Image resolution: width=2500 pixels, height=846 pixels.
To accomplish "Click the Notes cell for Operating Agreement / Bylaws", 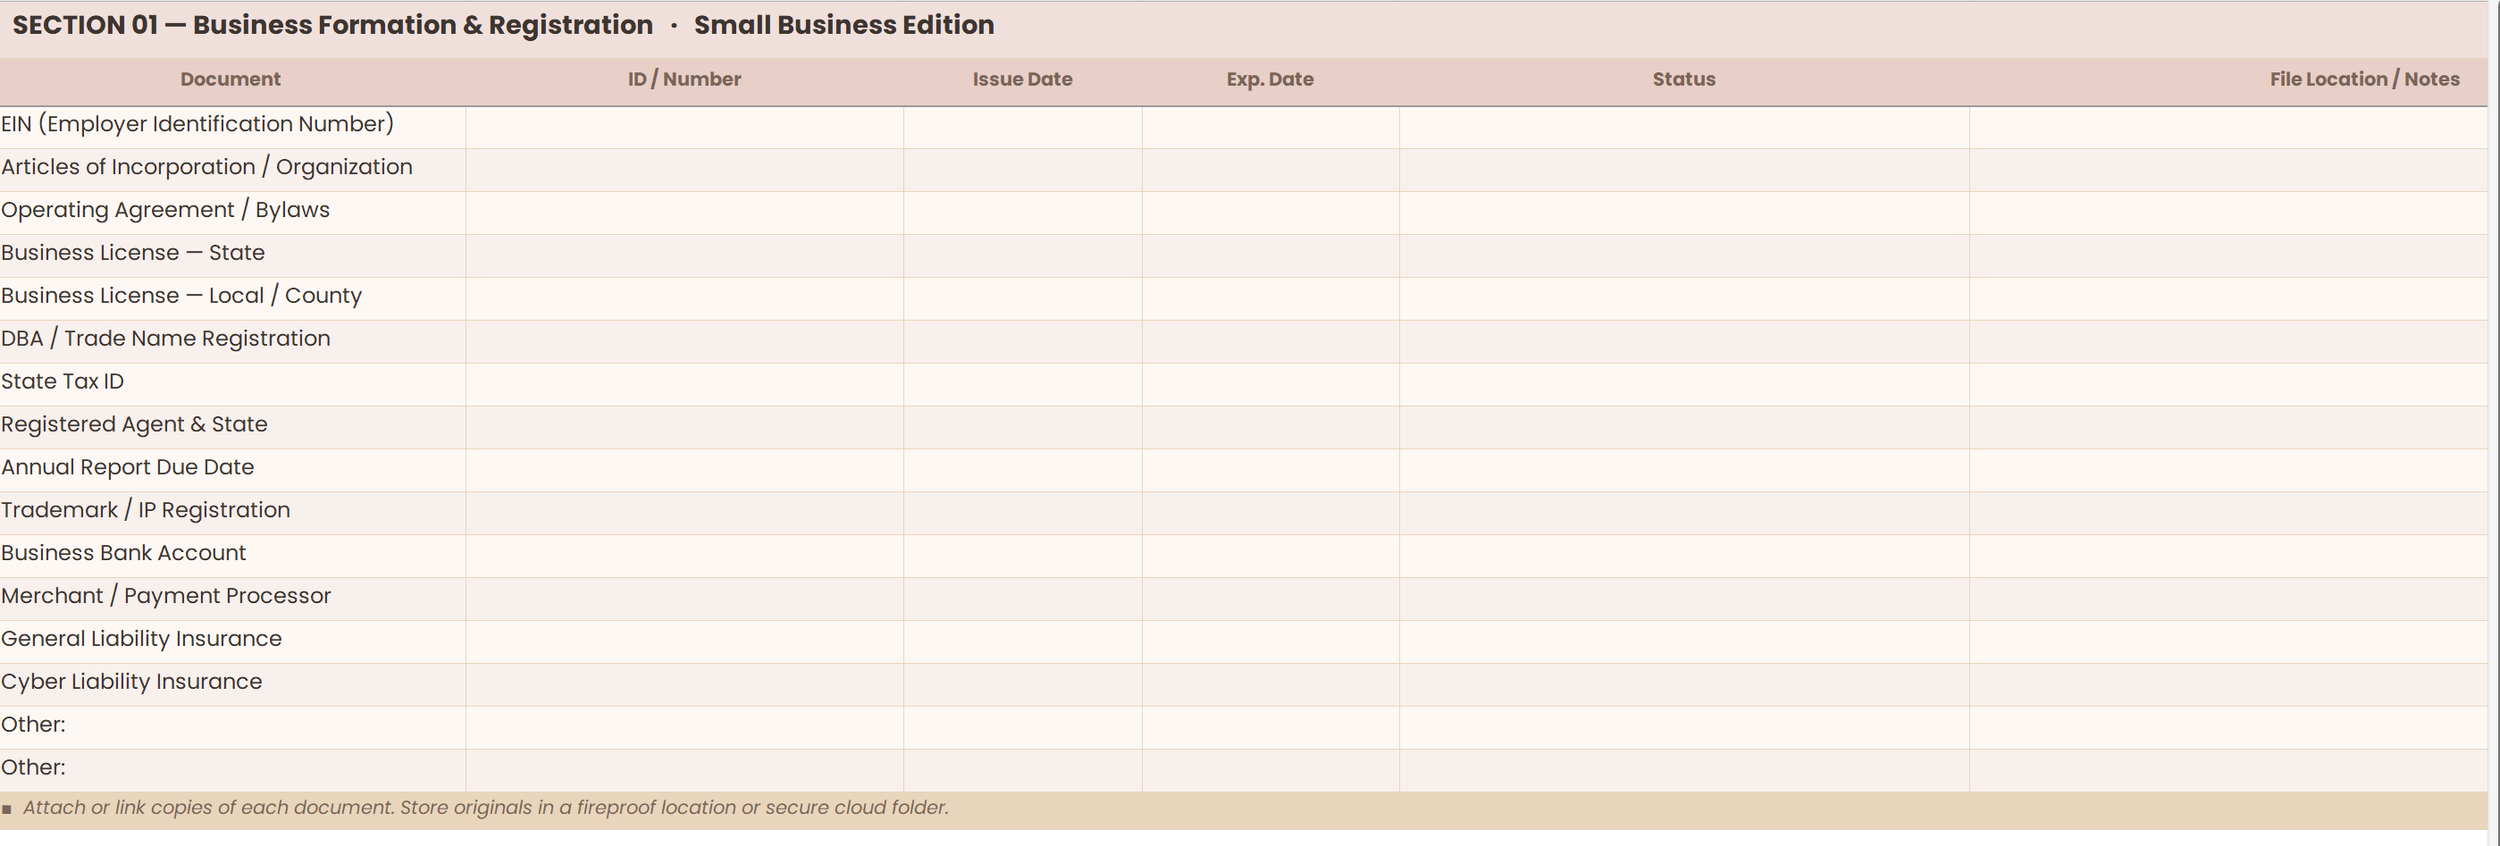I will (2228, 214).
